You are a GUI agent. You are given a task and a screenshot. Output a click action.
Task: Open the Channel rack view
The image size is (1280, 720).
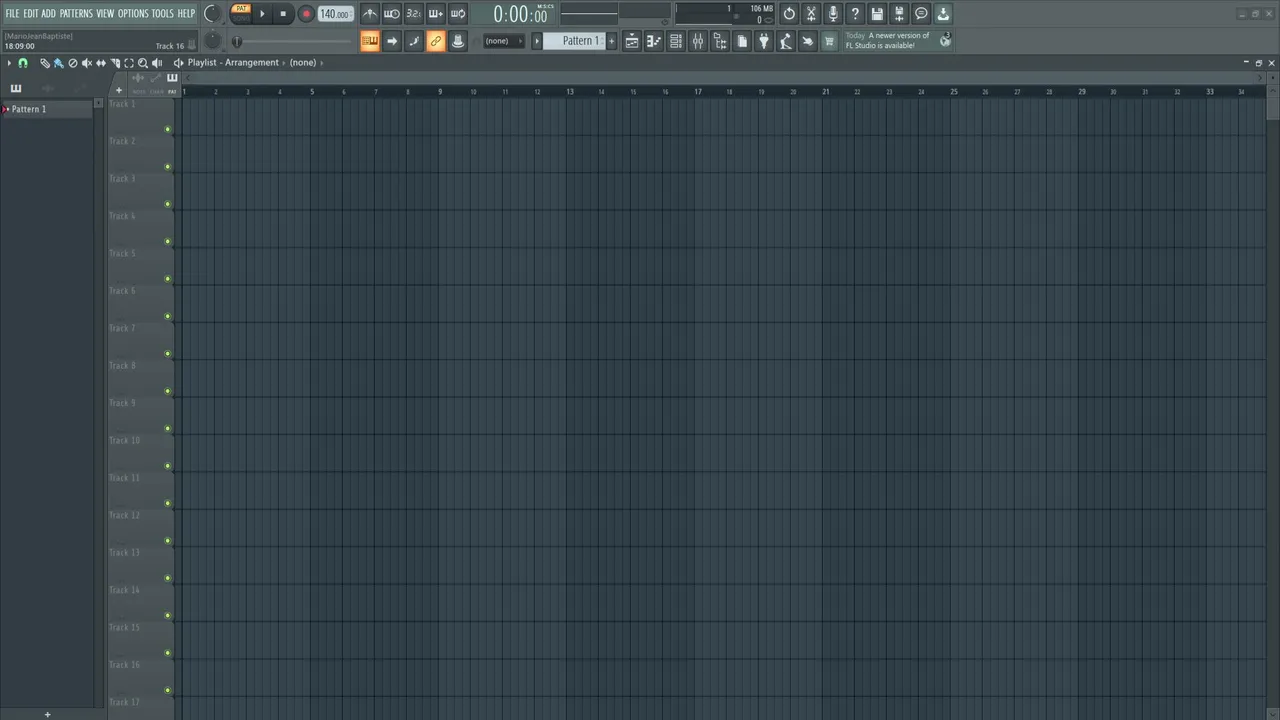(x=676, y=41)
